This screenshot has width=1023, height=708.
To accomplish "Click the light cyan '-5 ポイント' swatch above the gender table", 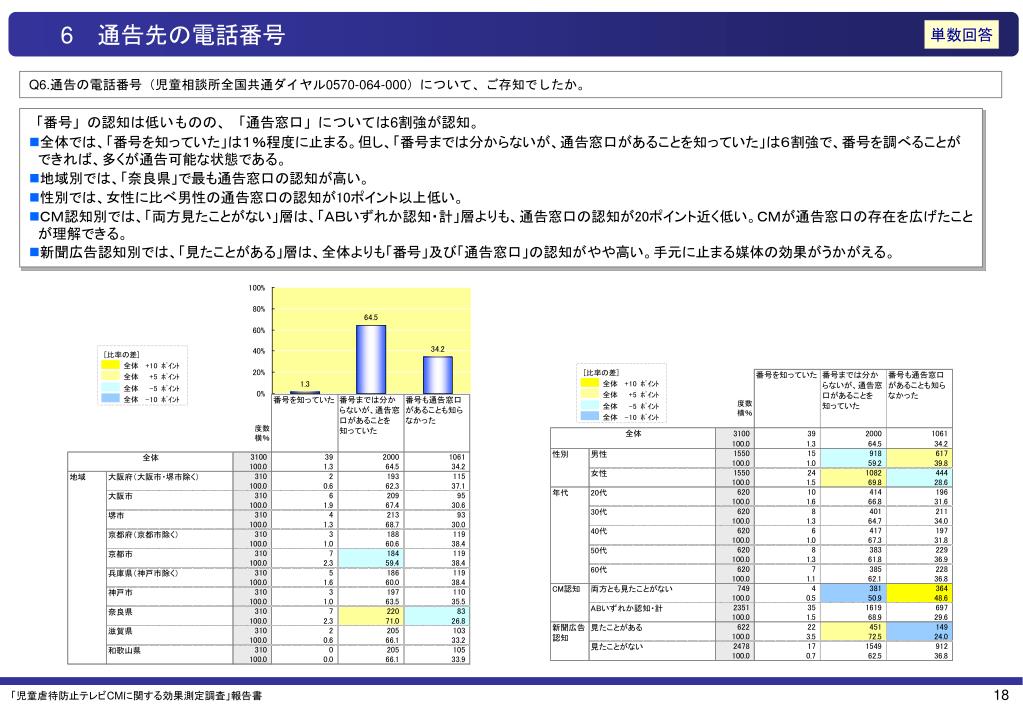I will 590,405.
